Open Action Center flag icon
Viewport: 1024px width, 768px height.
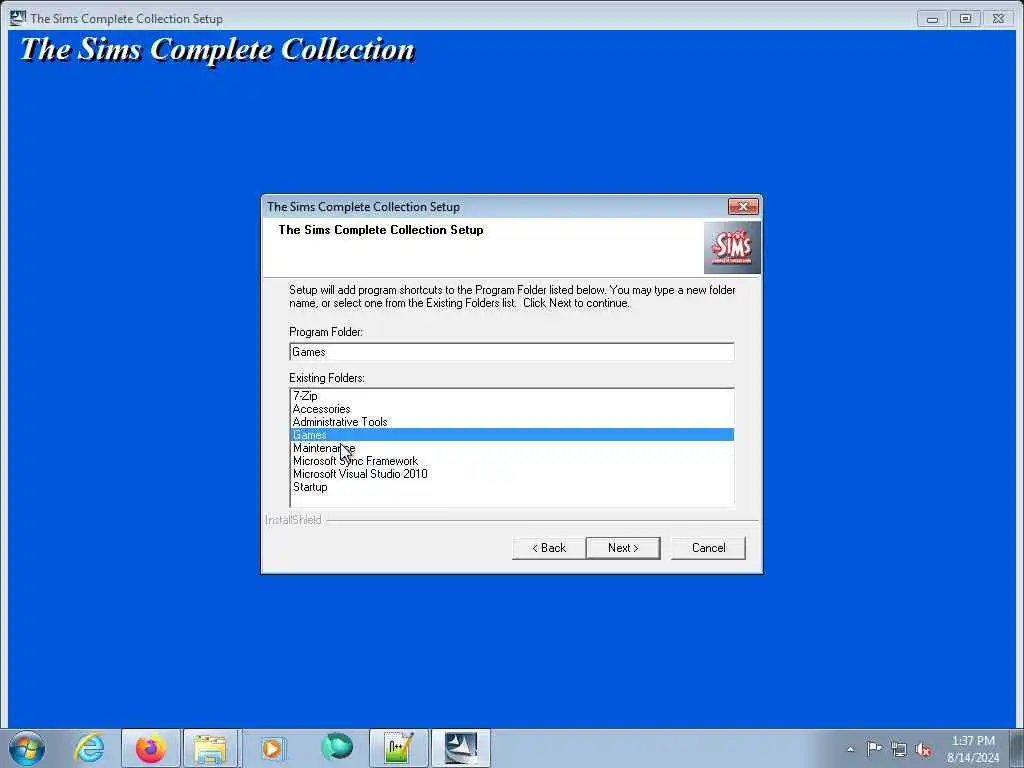tap(874, 748)
